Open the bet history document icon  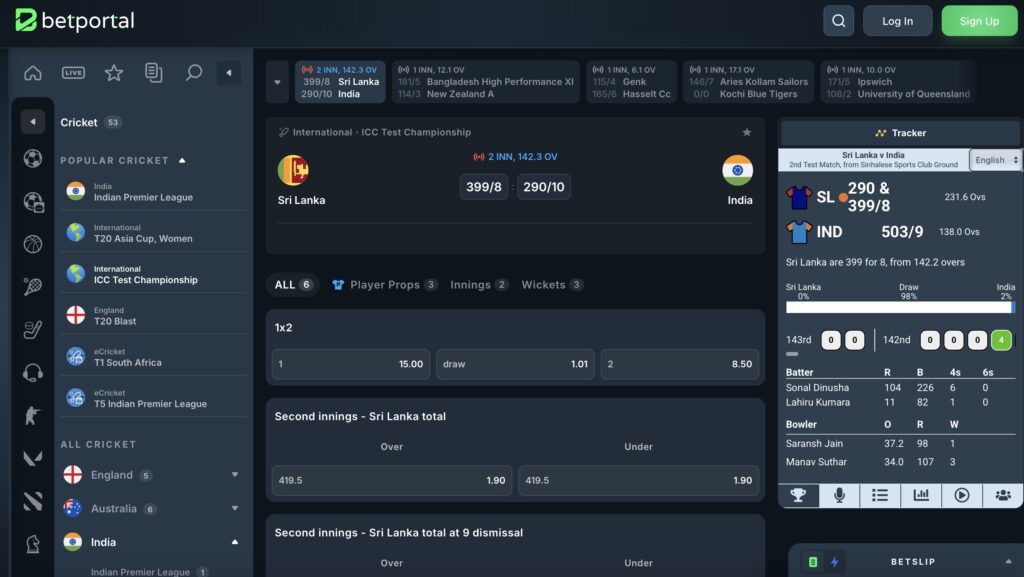153,72
